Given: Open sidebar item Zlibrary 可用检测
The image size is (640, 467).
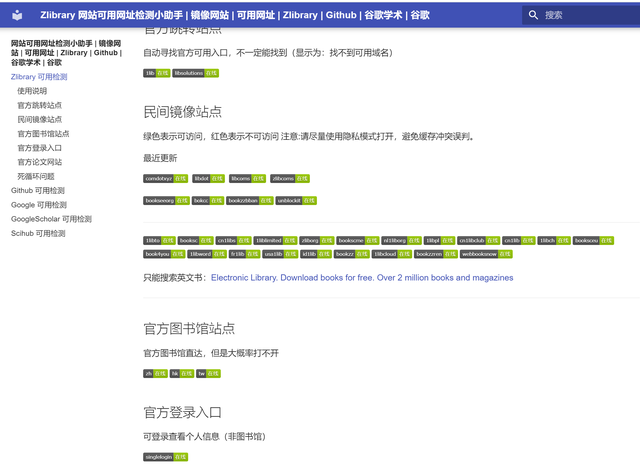Looking at the screenshot, I should click(39, 77).
